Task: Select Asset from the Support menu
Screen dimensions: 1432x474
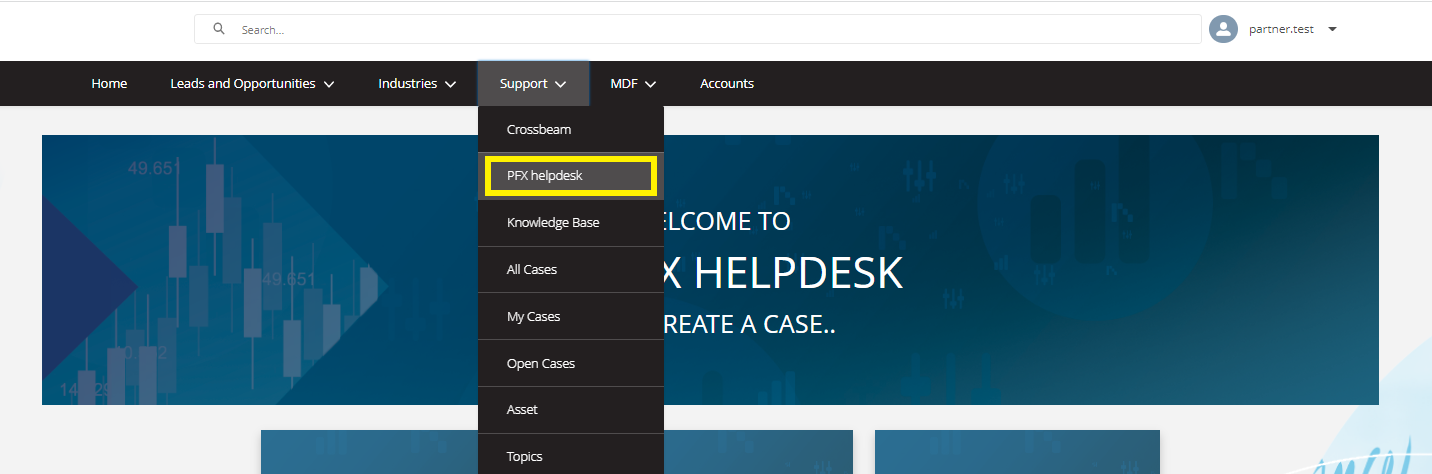Action: (522, 410)
